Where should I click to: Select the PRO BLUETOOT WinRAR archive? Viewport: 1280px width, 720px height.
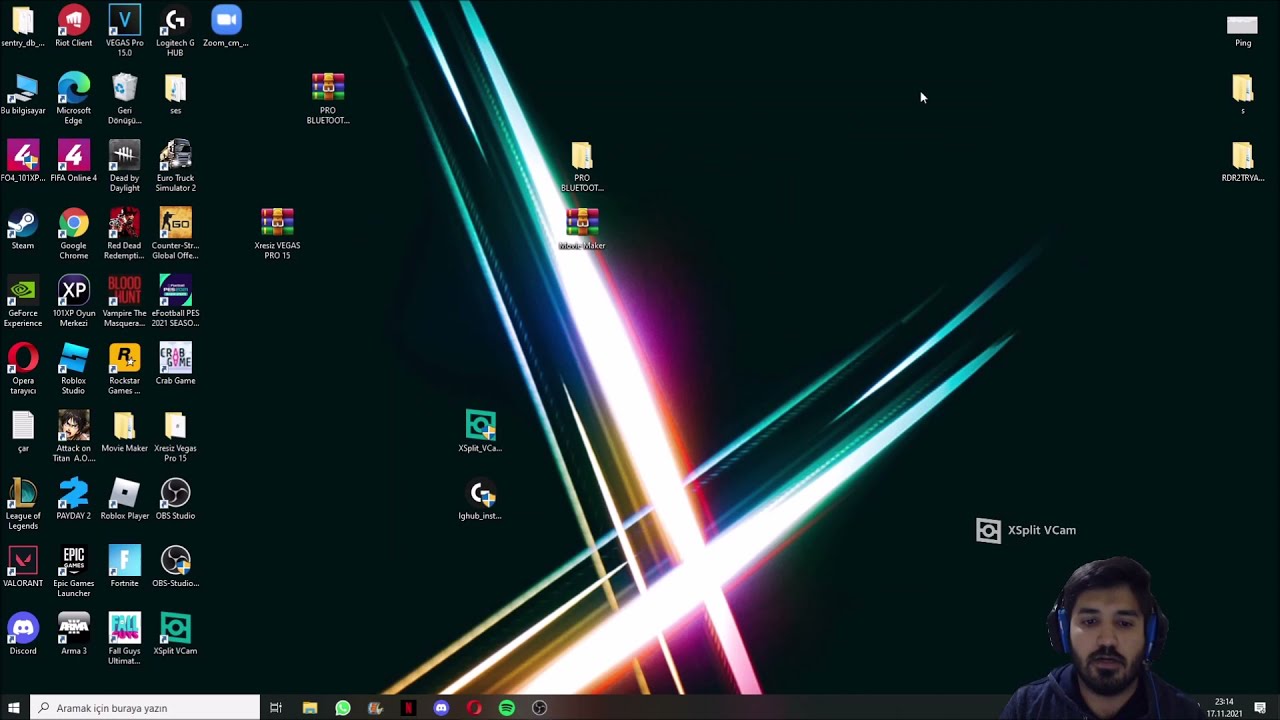tap(328, 99)
